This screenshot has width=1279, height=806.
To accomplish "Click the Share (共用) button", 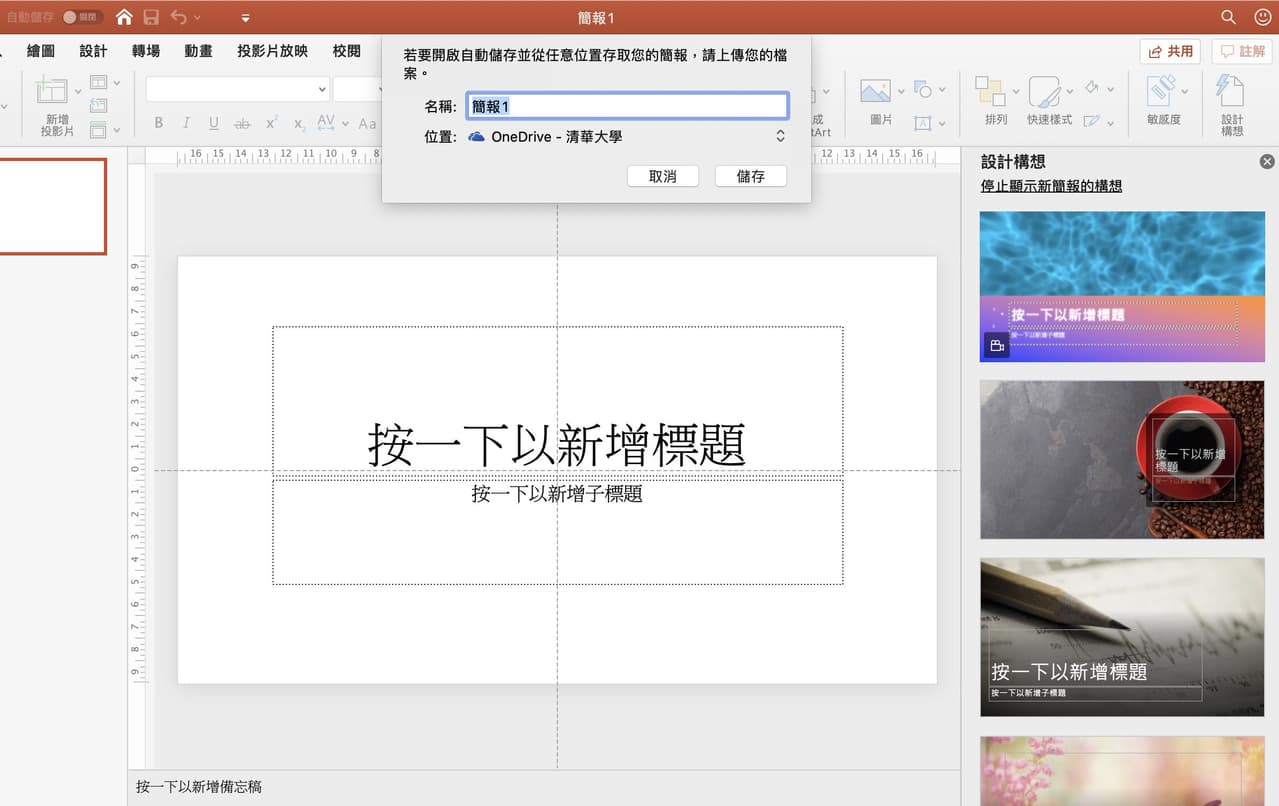I will (x=1170, y=51).
